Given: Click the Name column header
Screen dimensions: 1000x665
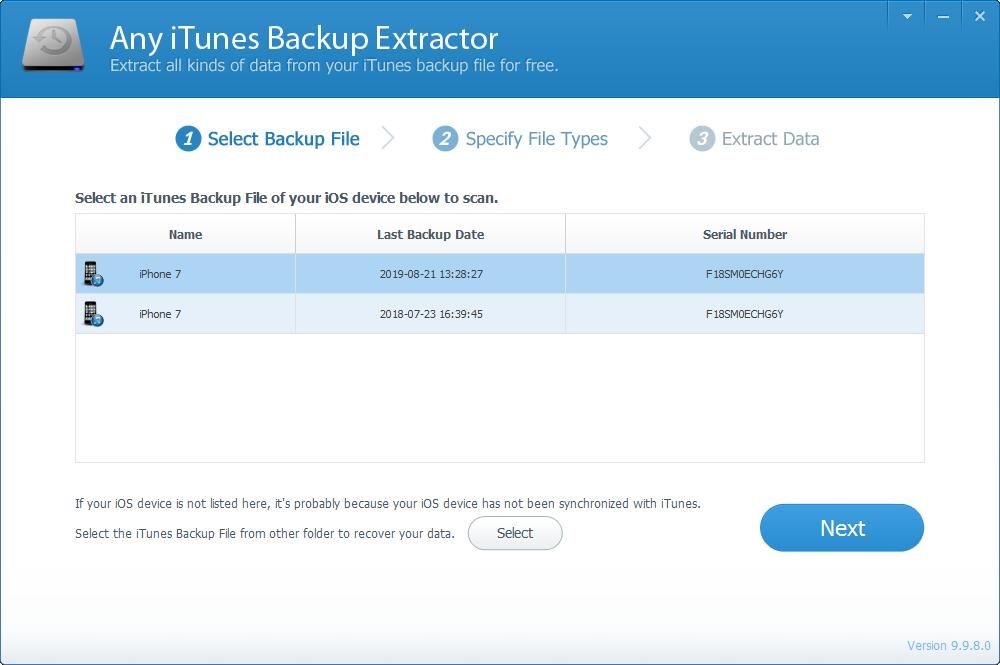Looking at the screenshot, I should point(184,234).
